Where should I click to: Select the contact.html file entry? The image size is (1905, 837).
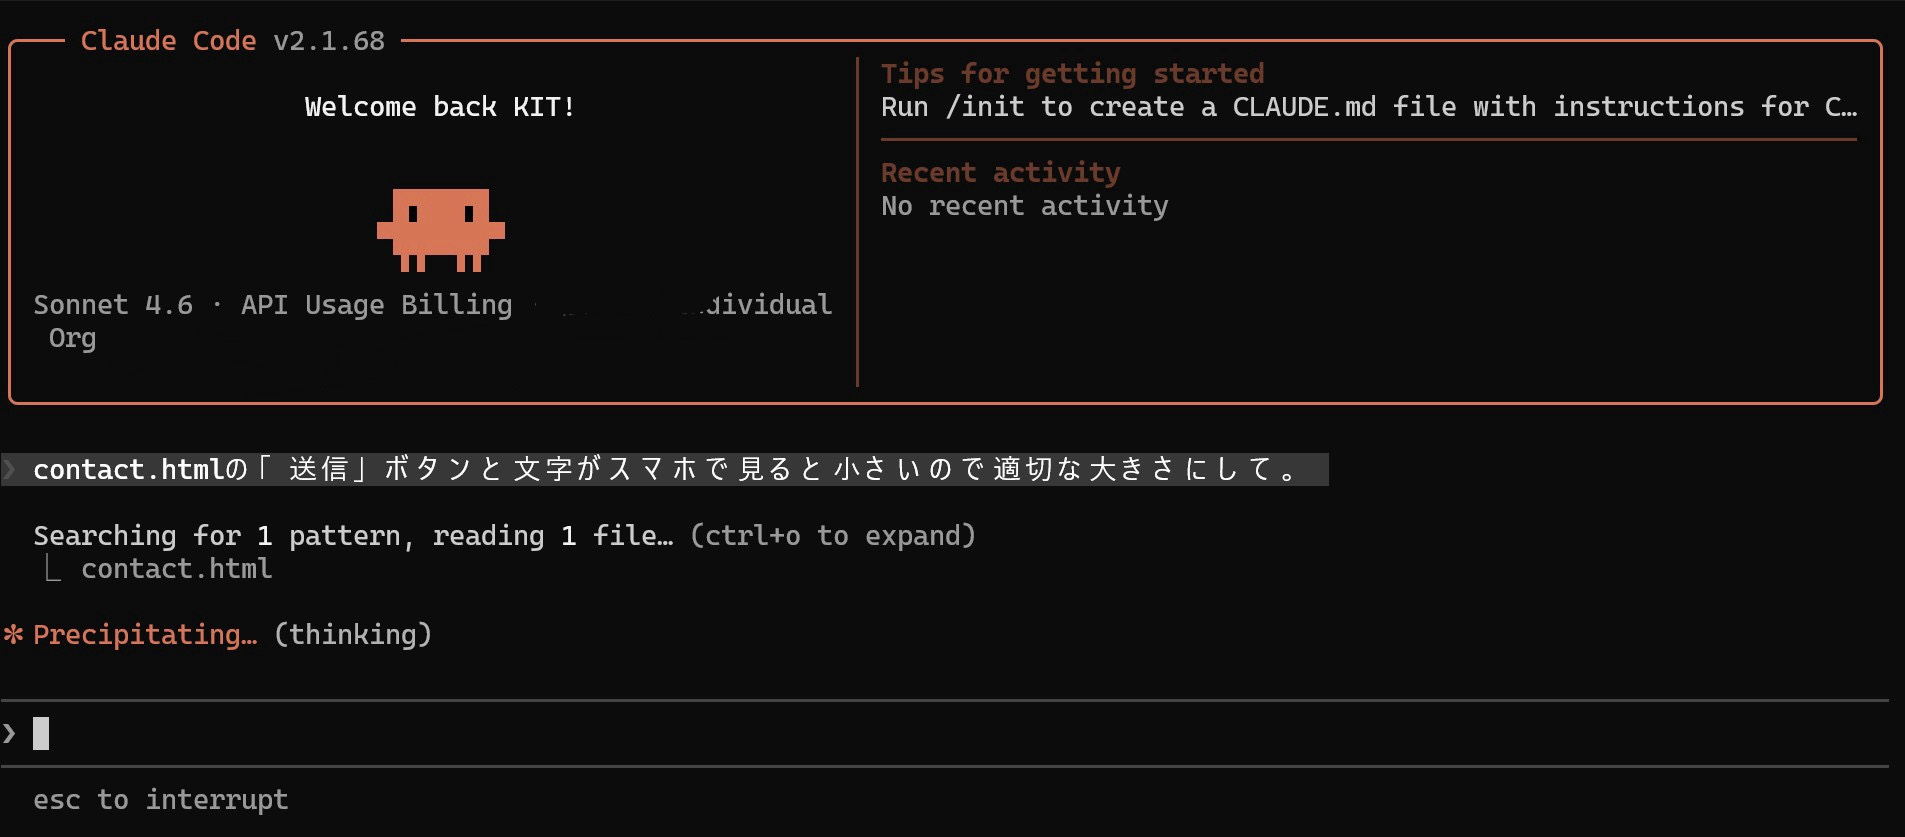[176, 569]
